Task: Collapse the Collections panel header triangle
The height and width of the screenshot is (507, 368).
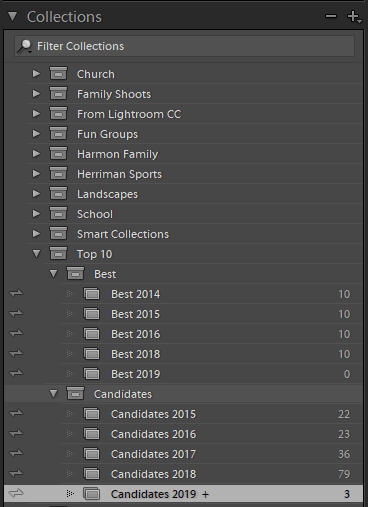Action: click(x=13, y=17)
